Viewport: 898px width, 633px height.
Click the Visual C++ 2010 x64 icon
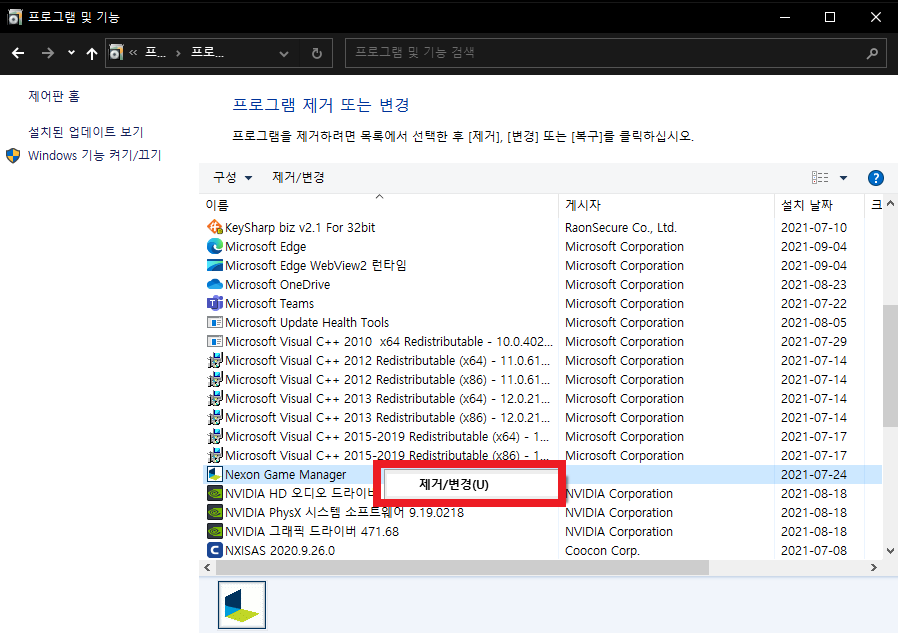pyautogui.click(x=215, y=341)
